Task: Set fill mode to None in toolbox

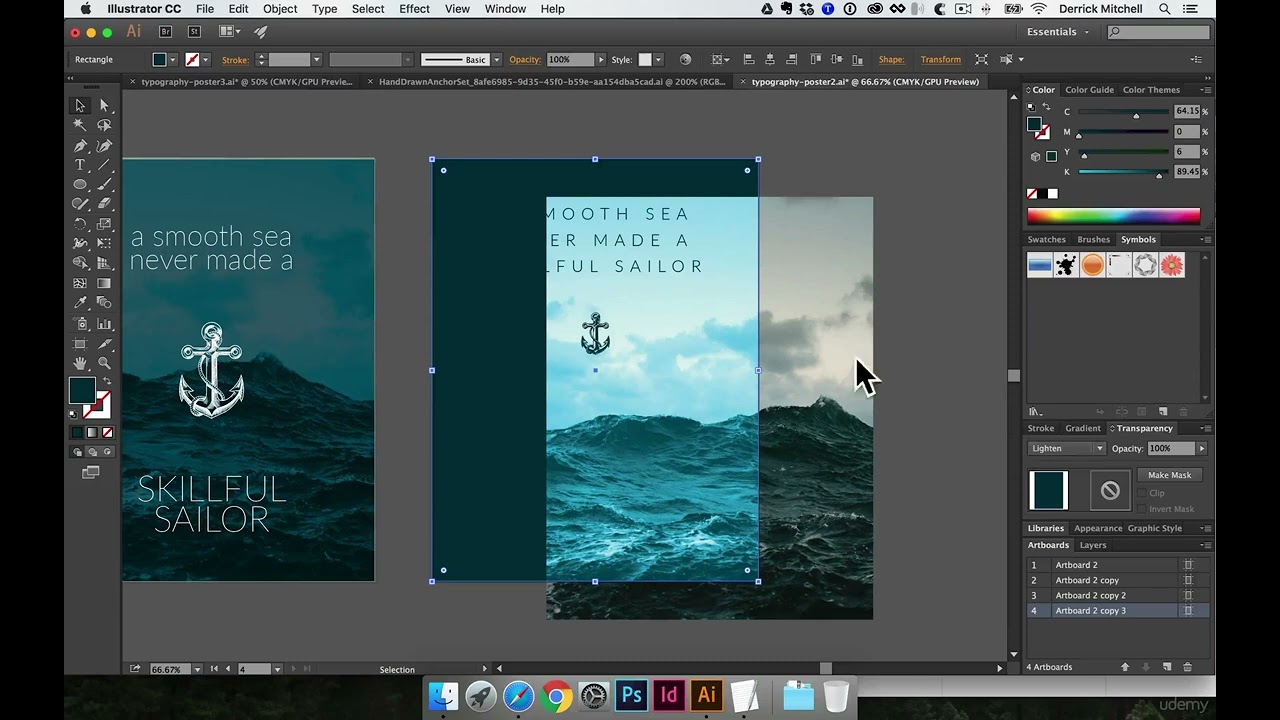Action: tap(107, 432)
